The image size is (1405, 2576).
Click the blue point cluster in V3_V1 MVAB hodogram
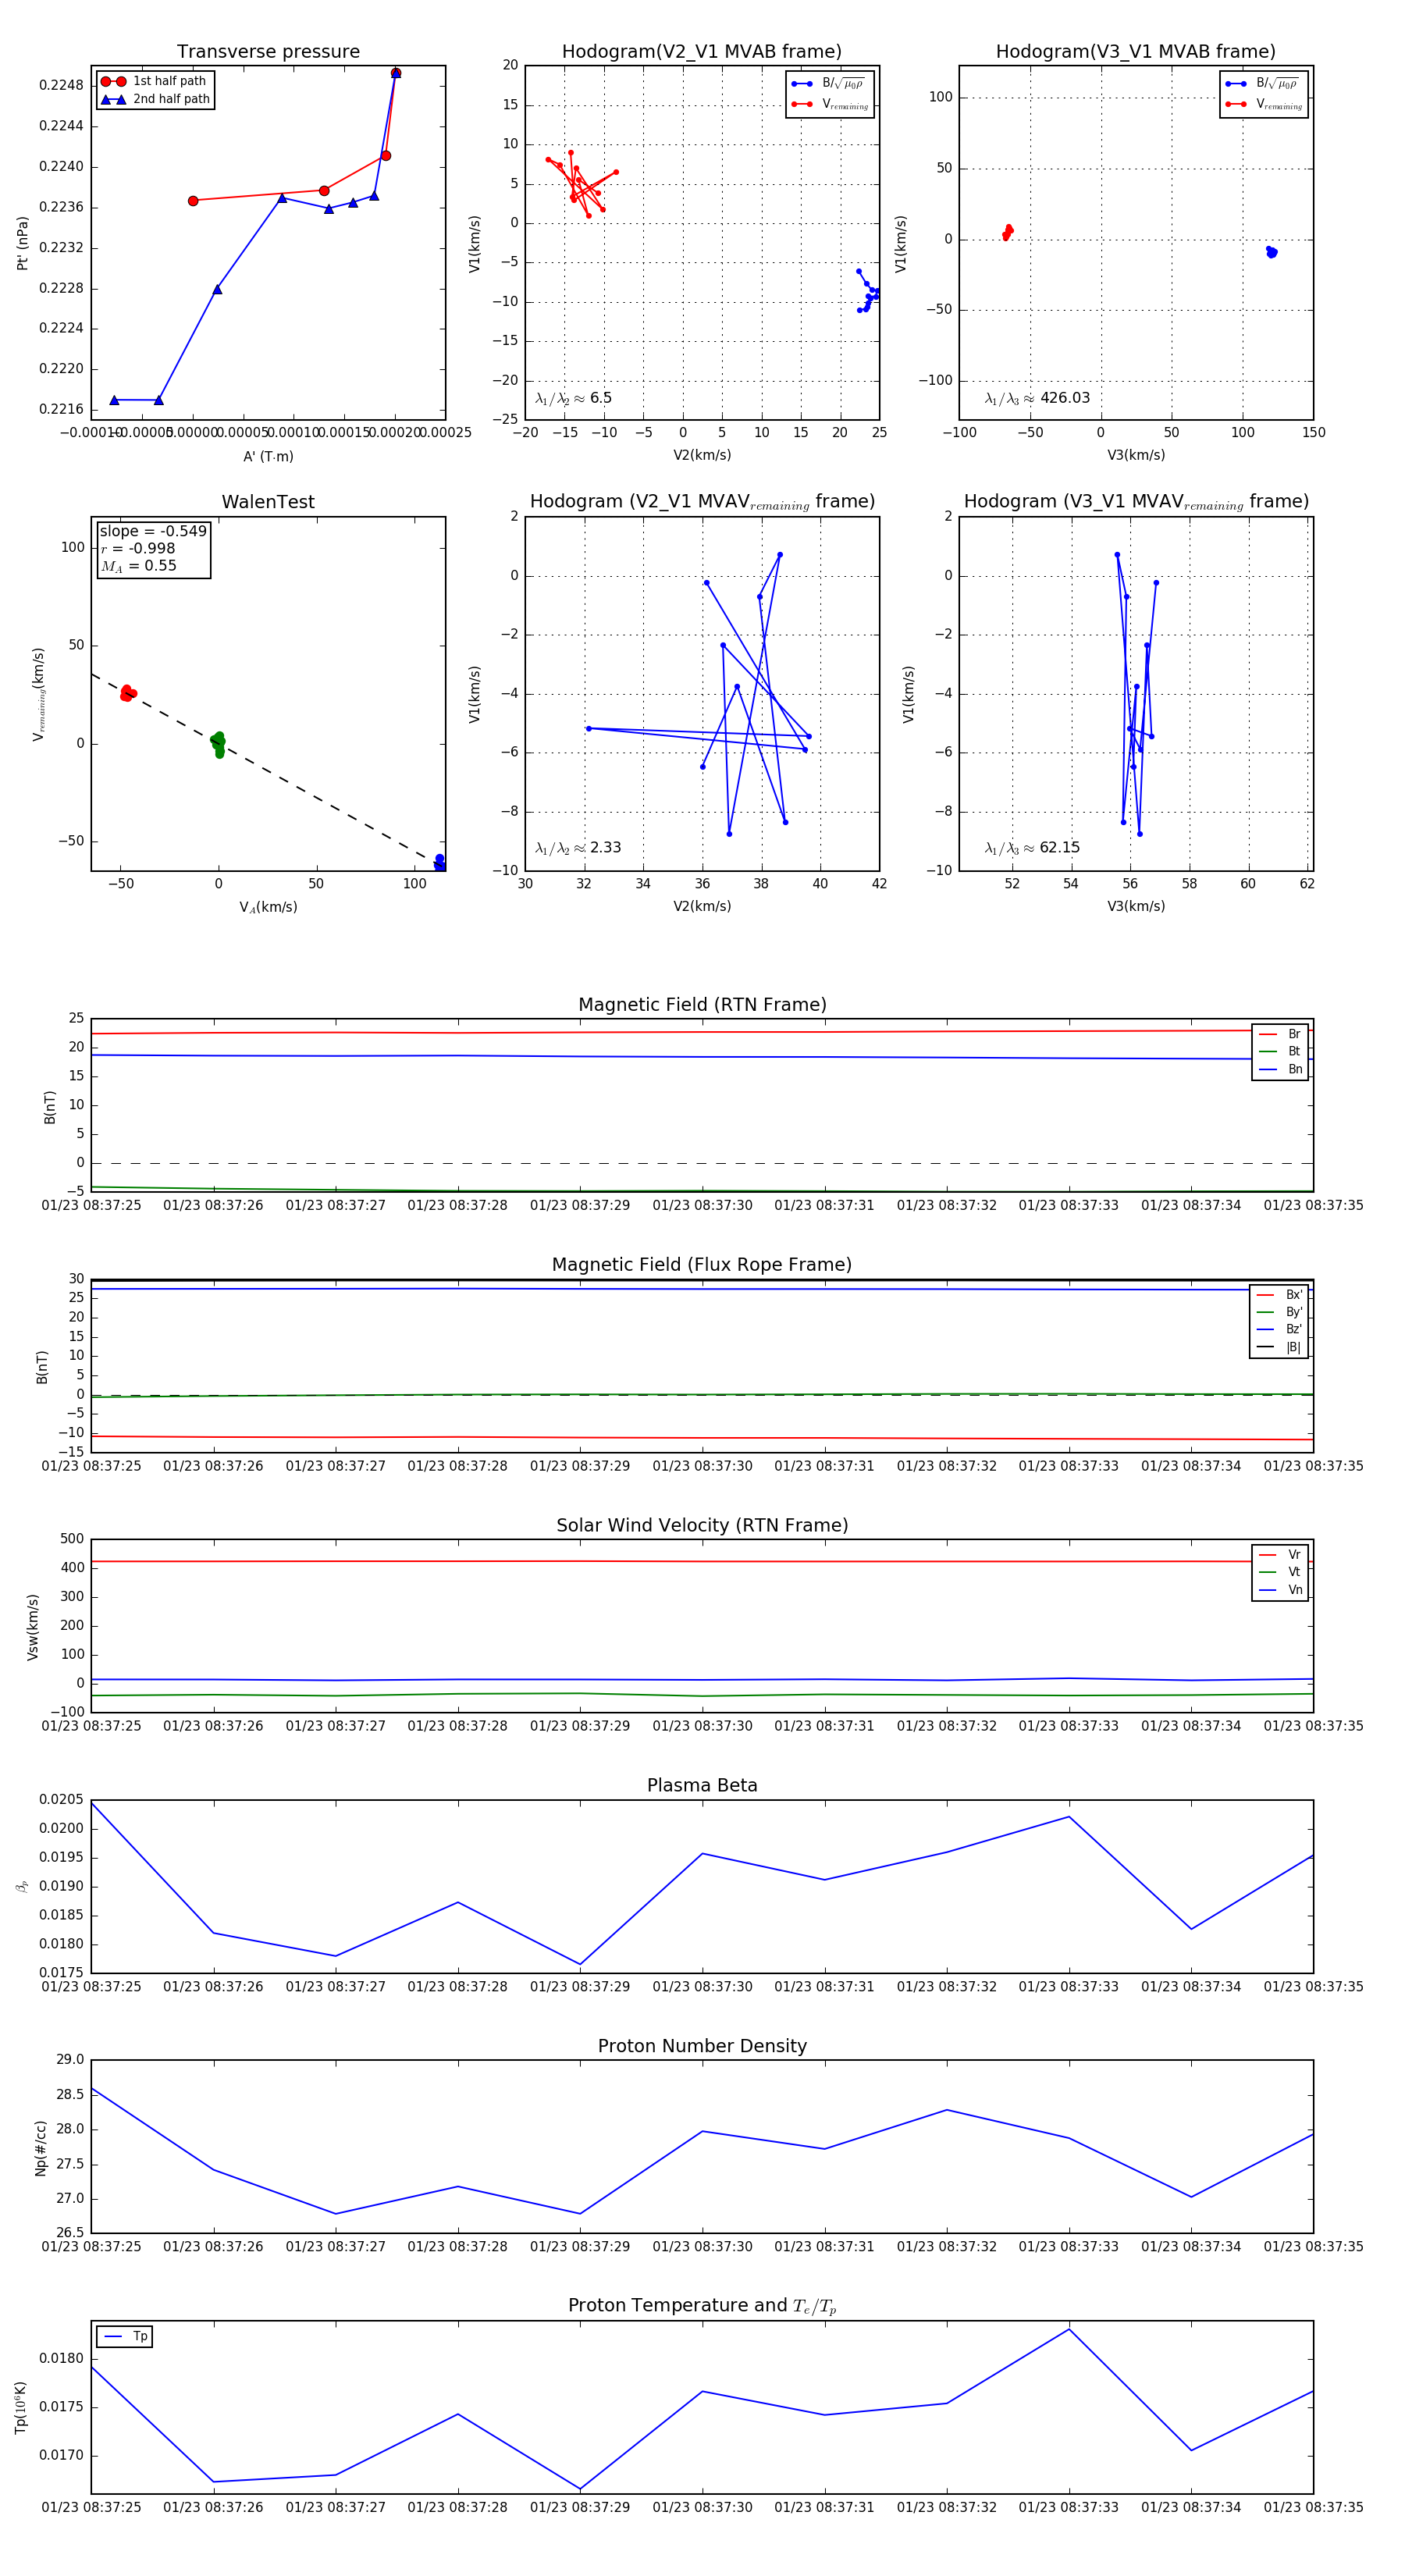pos(1271,252)
